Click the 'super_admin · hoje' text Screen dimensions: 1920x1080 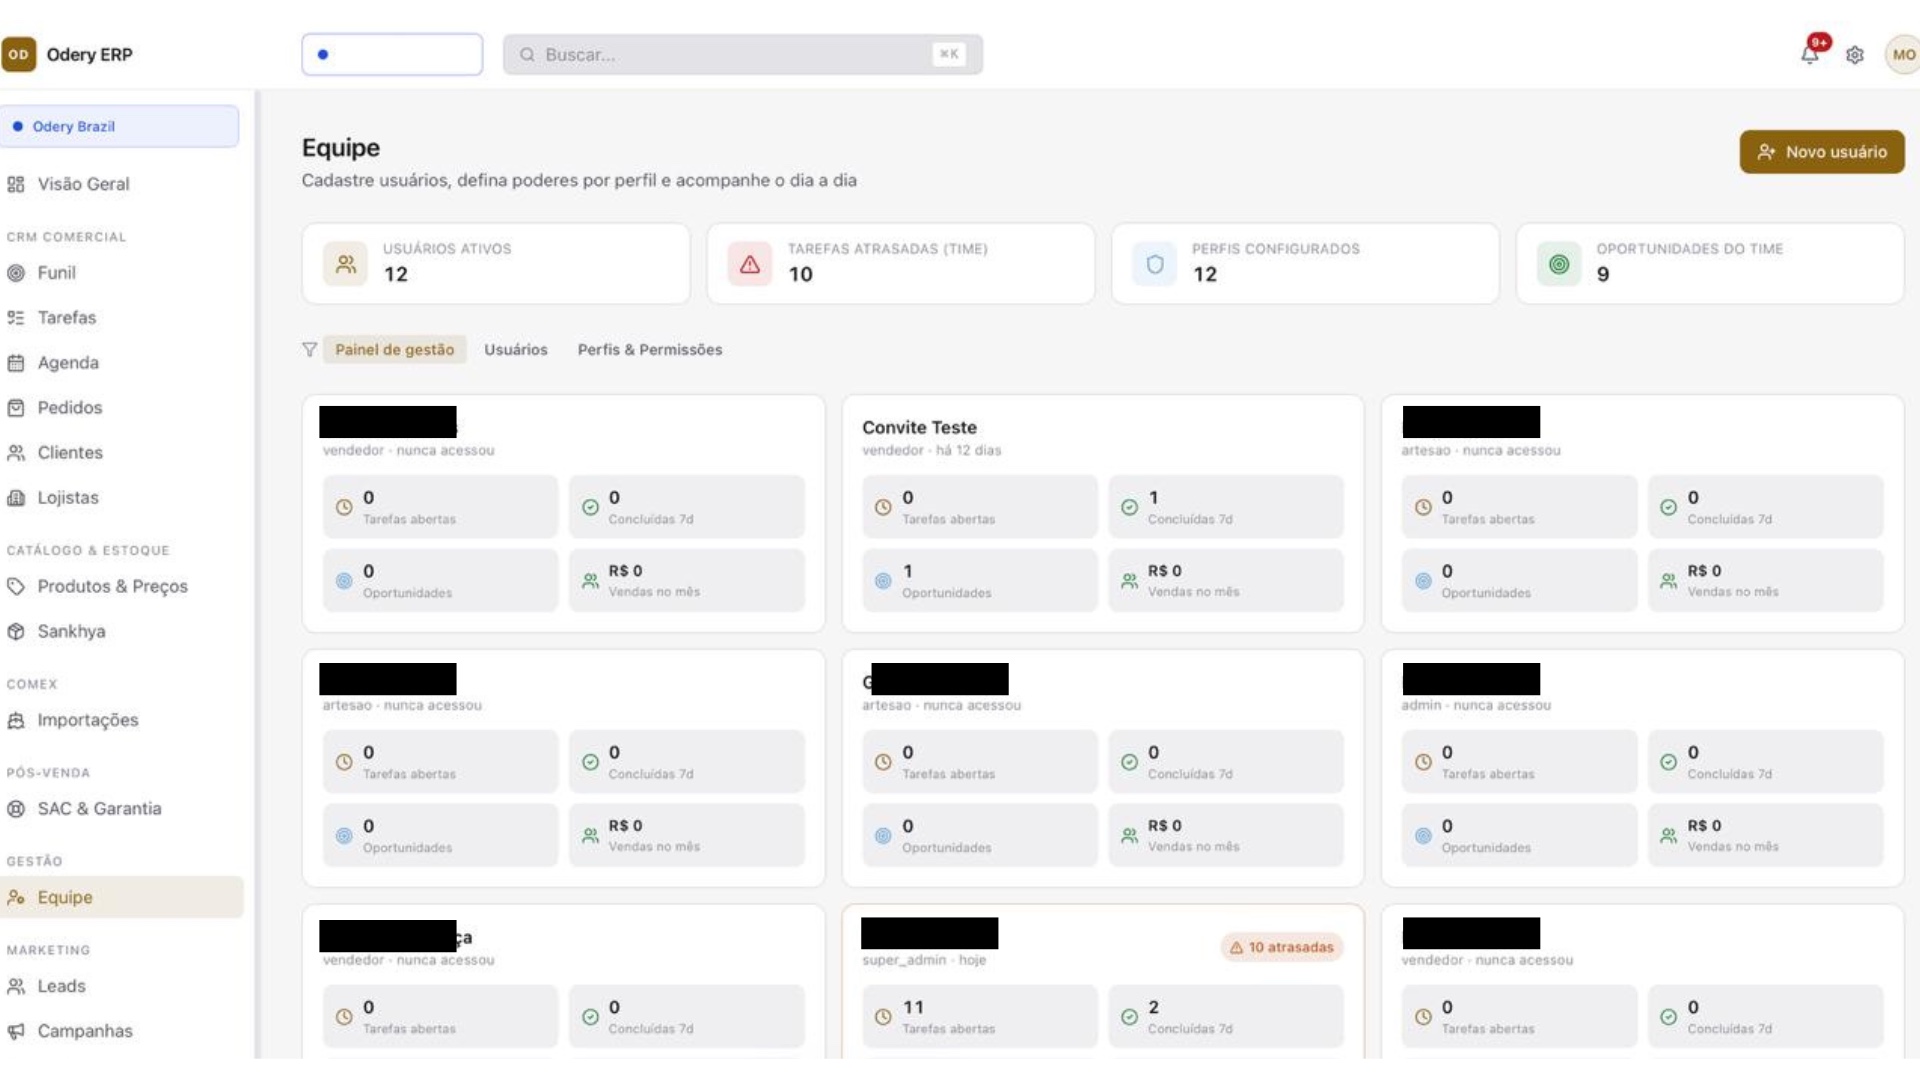(924, 961)
